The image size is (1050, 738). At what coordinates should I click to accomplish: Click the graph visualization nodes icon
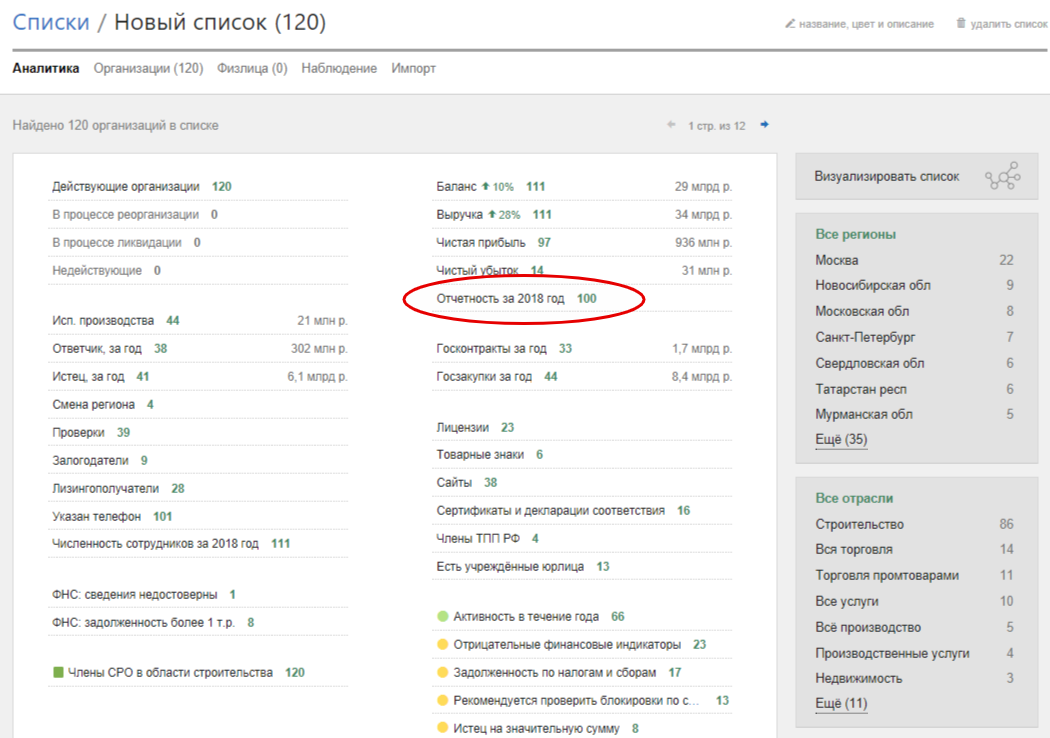pos(1002,176)
